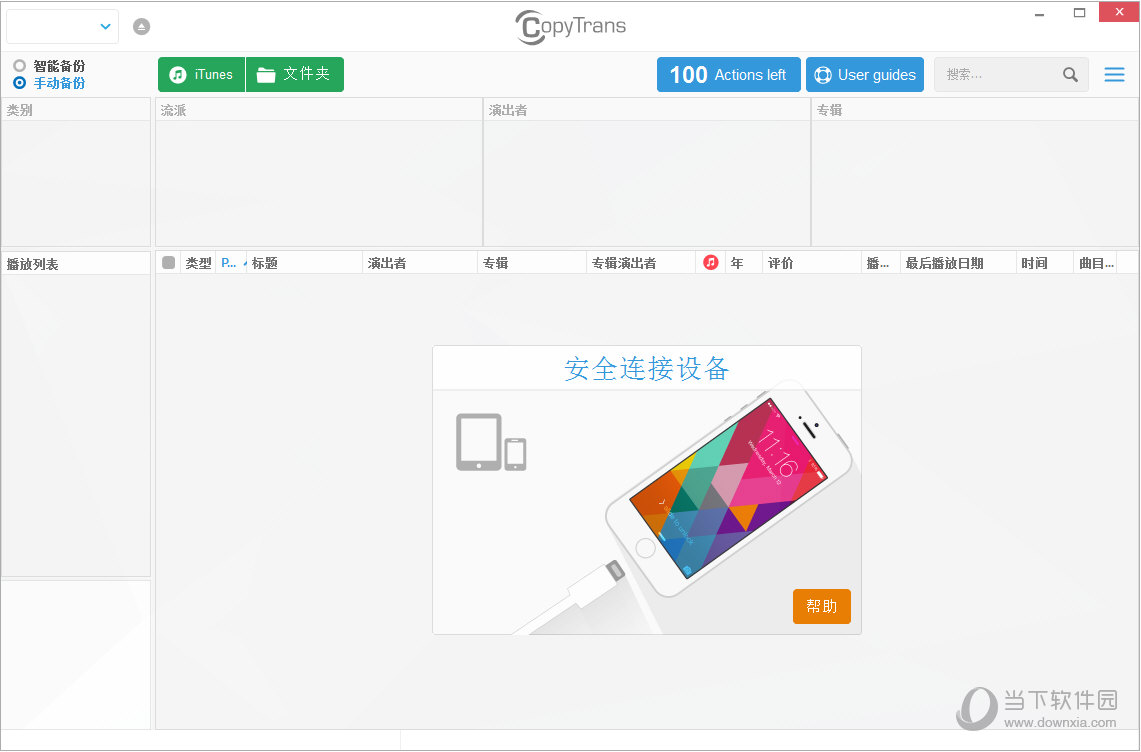Sort by the red music note column
The width and height of the screenshot is (1141, 752).
click(711, 263)
